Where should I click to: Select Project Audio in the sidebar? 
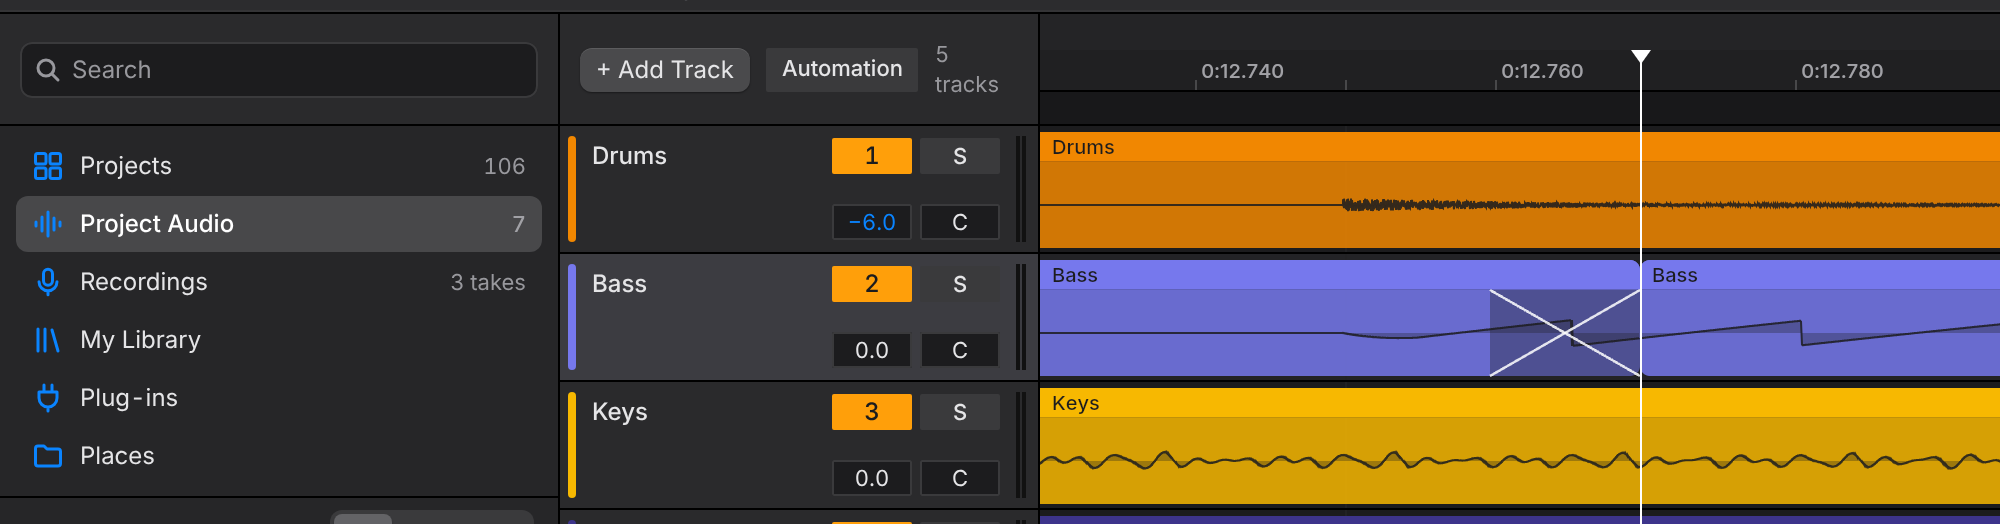pyautogui.click(x=279, y=224)
